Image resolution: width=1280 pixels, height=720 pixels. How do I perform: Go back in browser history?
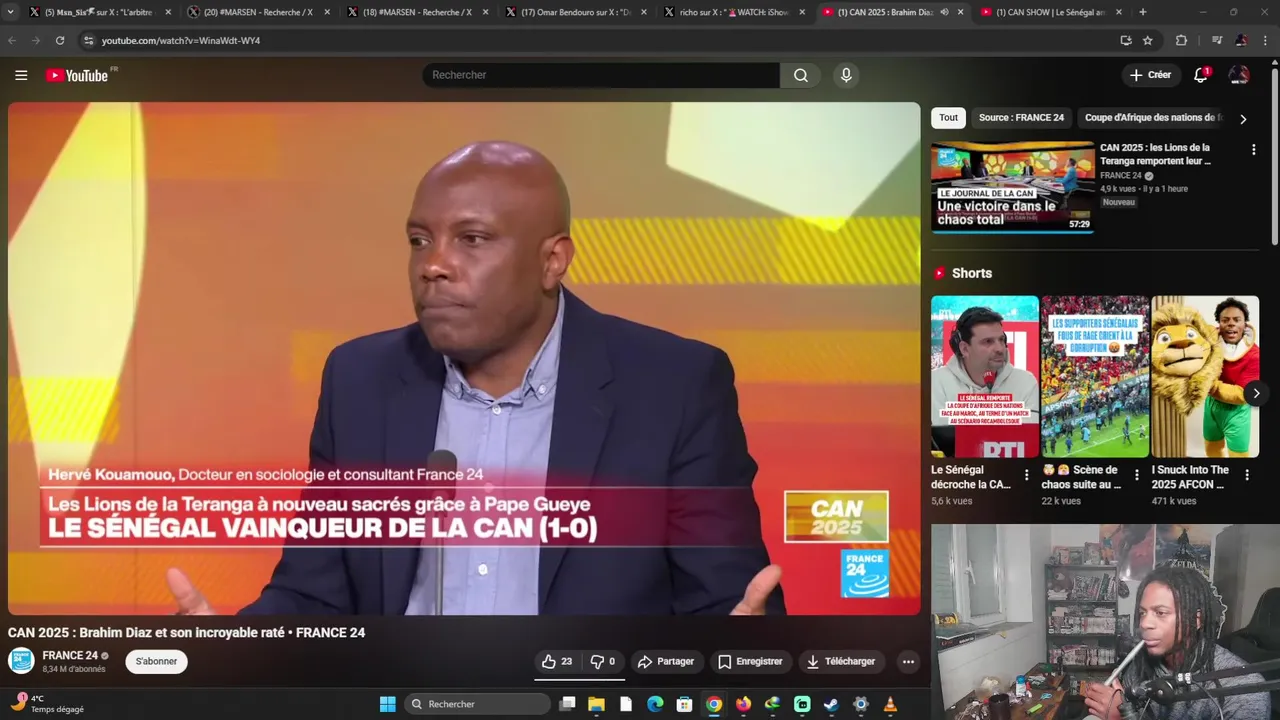click(x=12, y=40)
